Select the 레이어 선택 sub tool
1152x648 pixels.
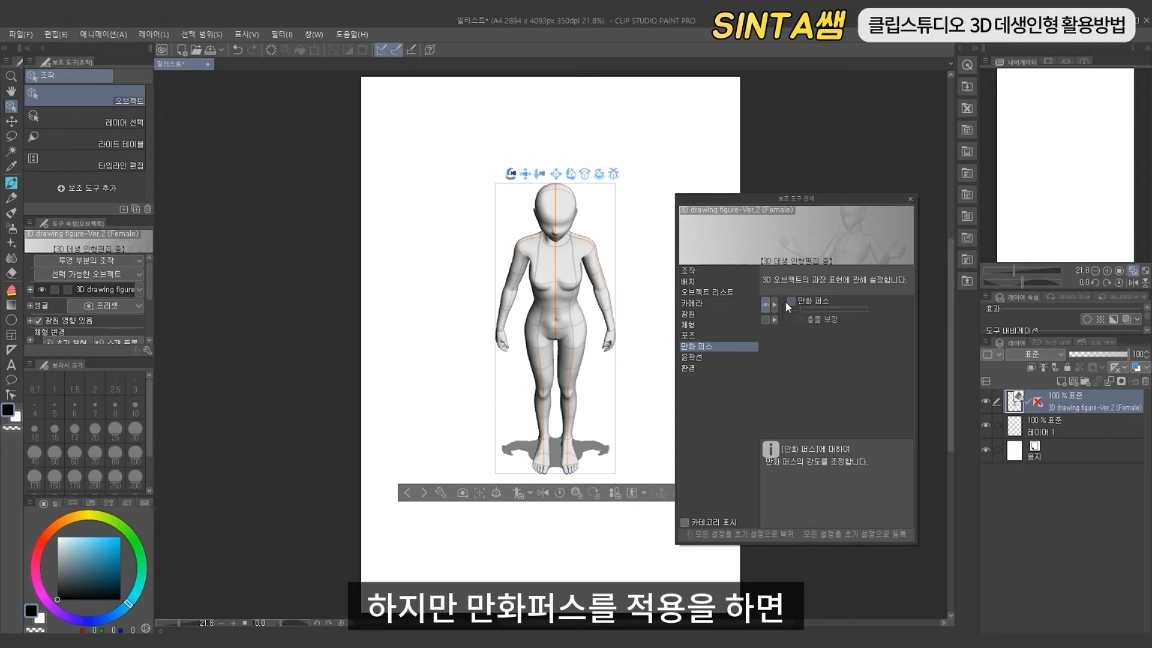point(86,120)
